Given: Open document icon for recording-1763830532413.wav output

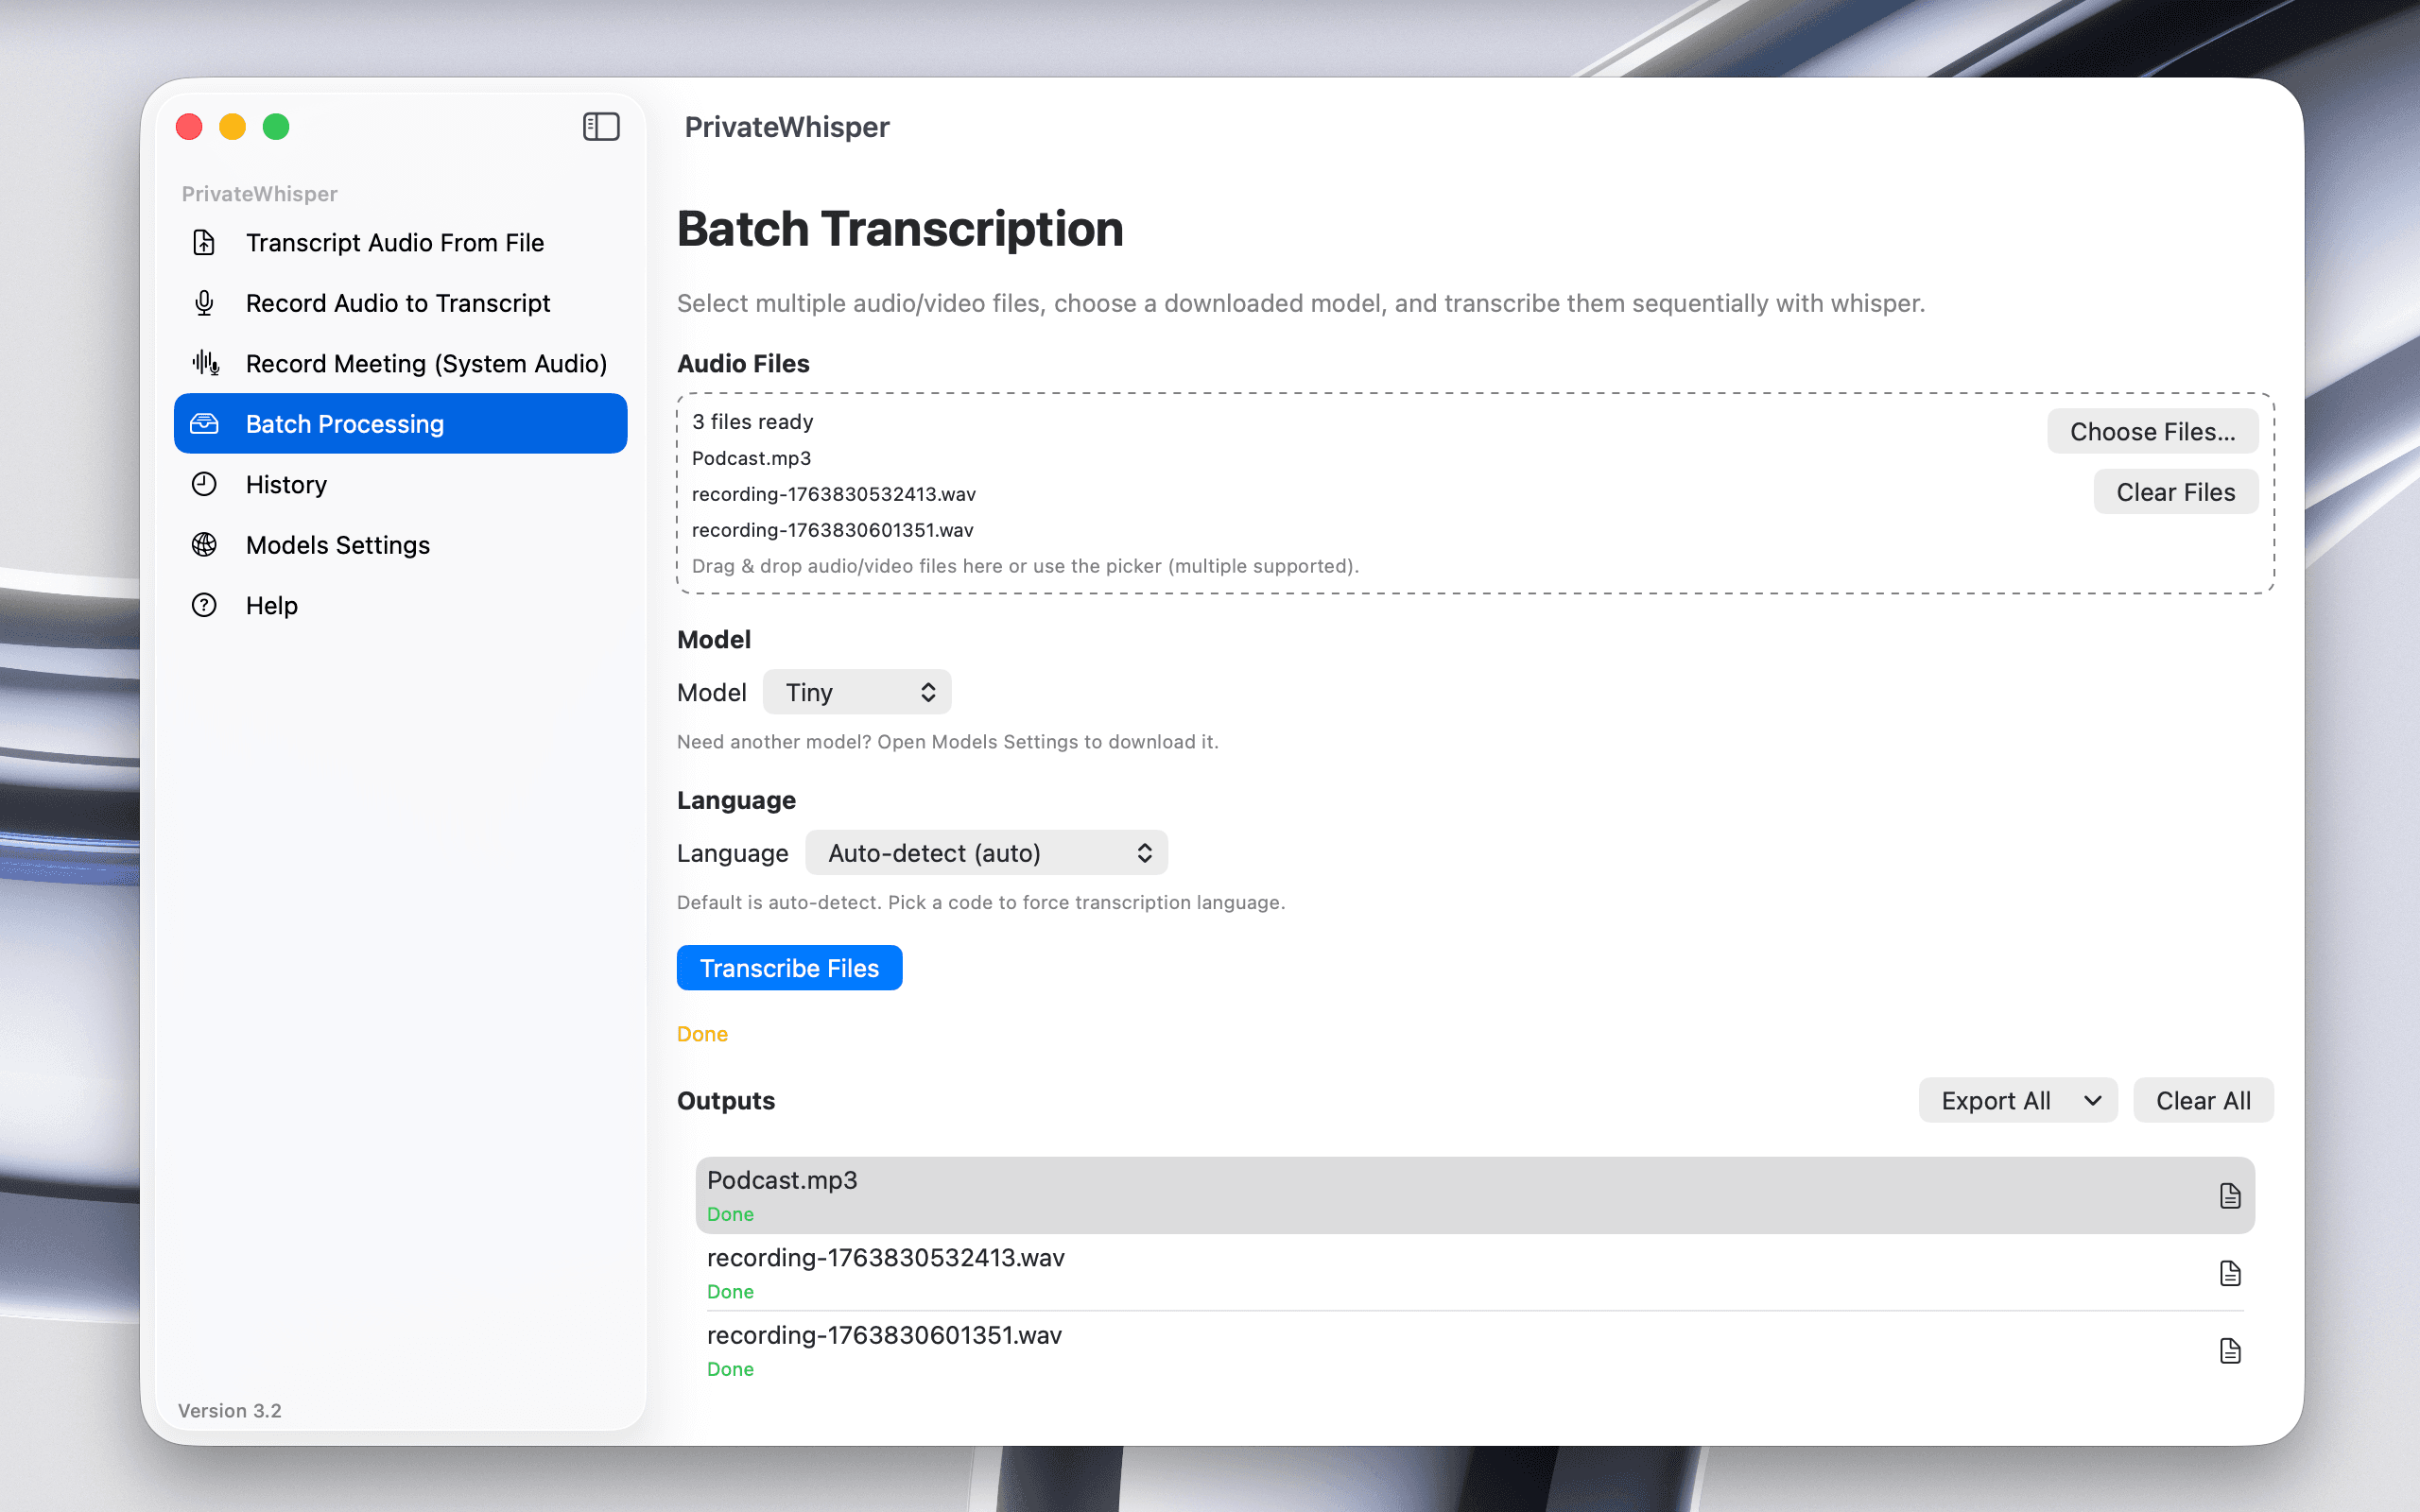Looking at the screenshot, I should tap(2229, 1273).
